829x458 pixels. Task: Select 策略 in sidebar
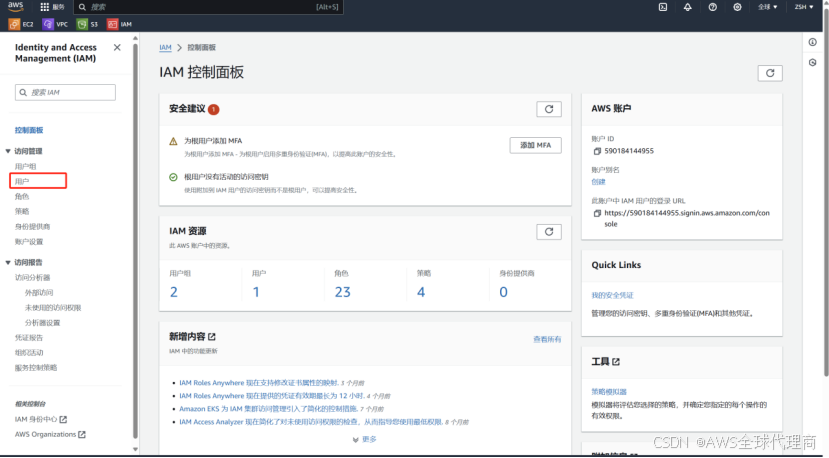[x=22, y=212]
